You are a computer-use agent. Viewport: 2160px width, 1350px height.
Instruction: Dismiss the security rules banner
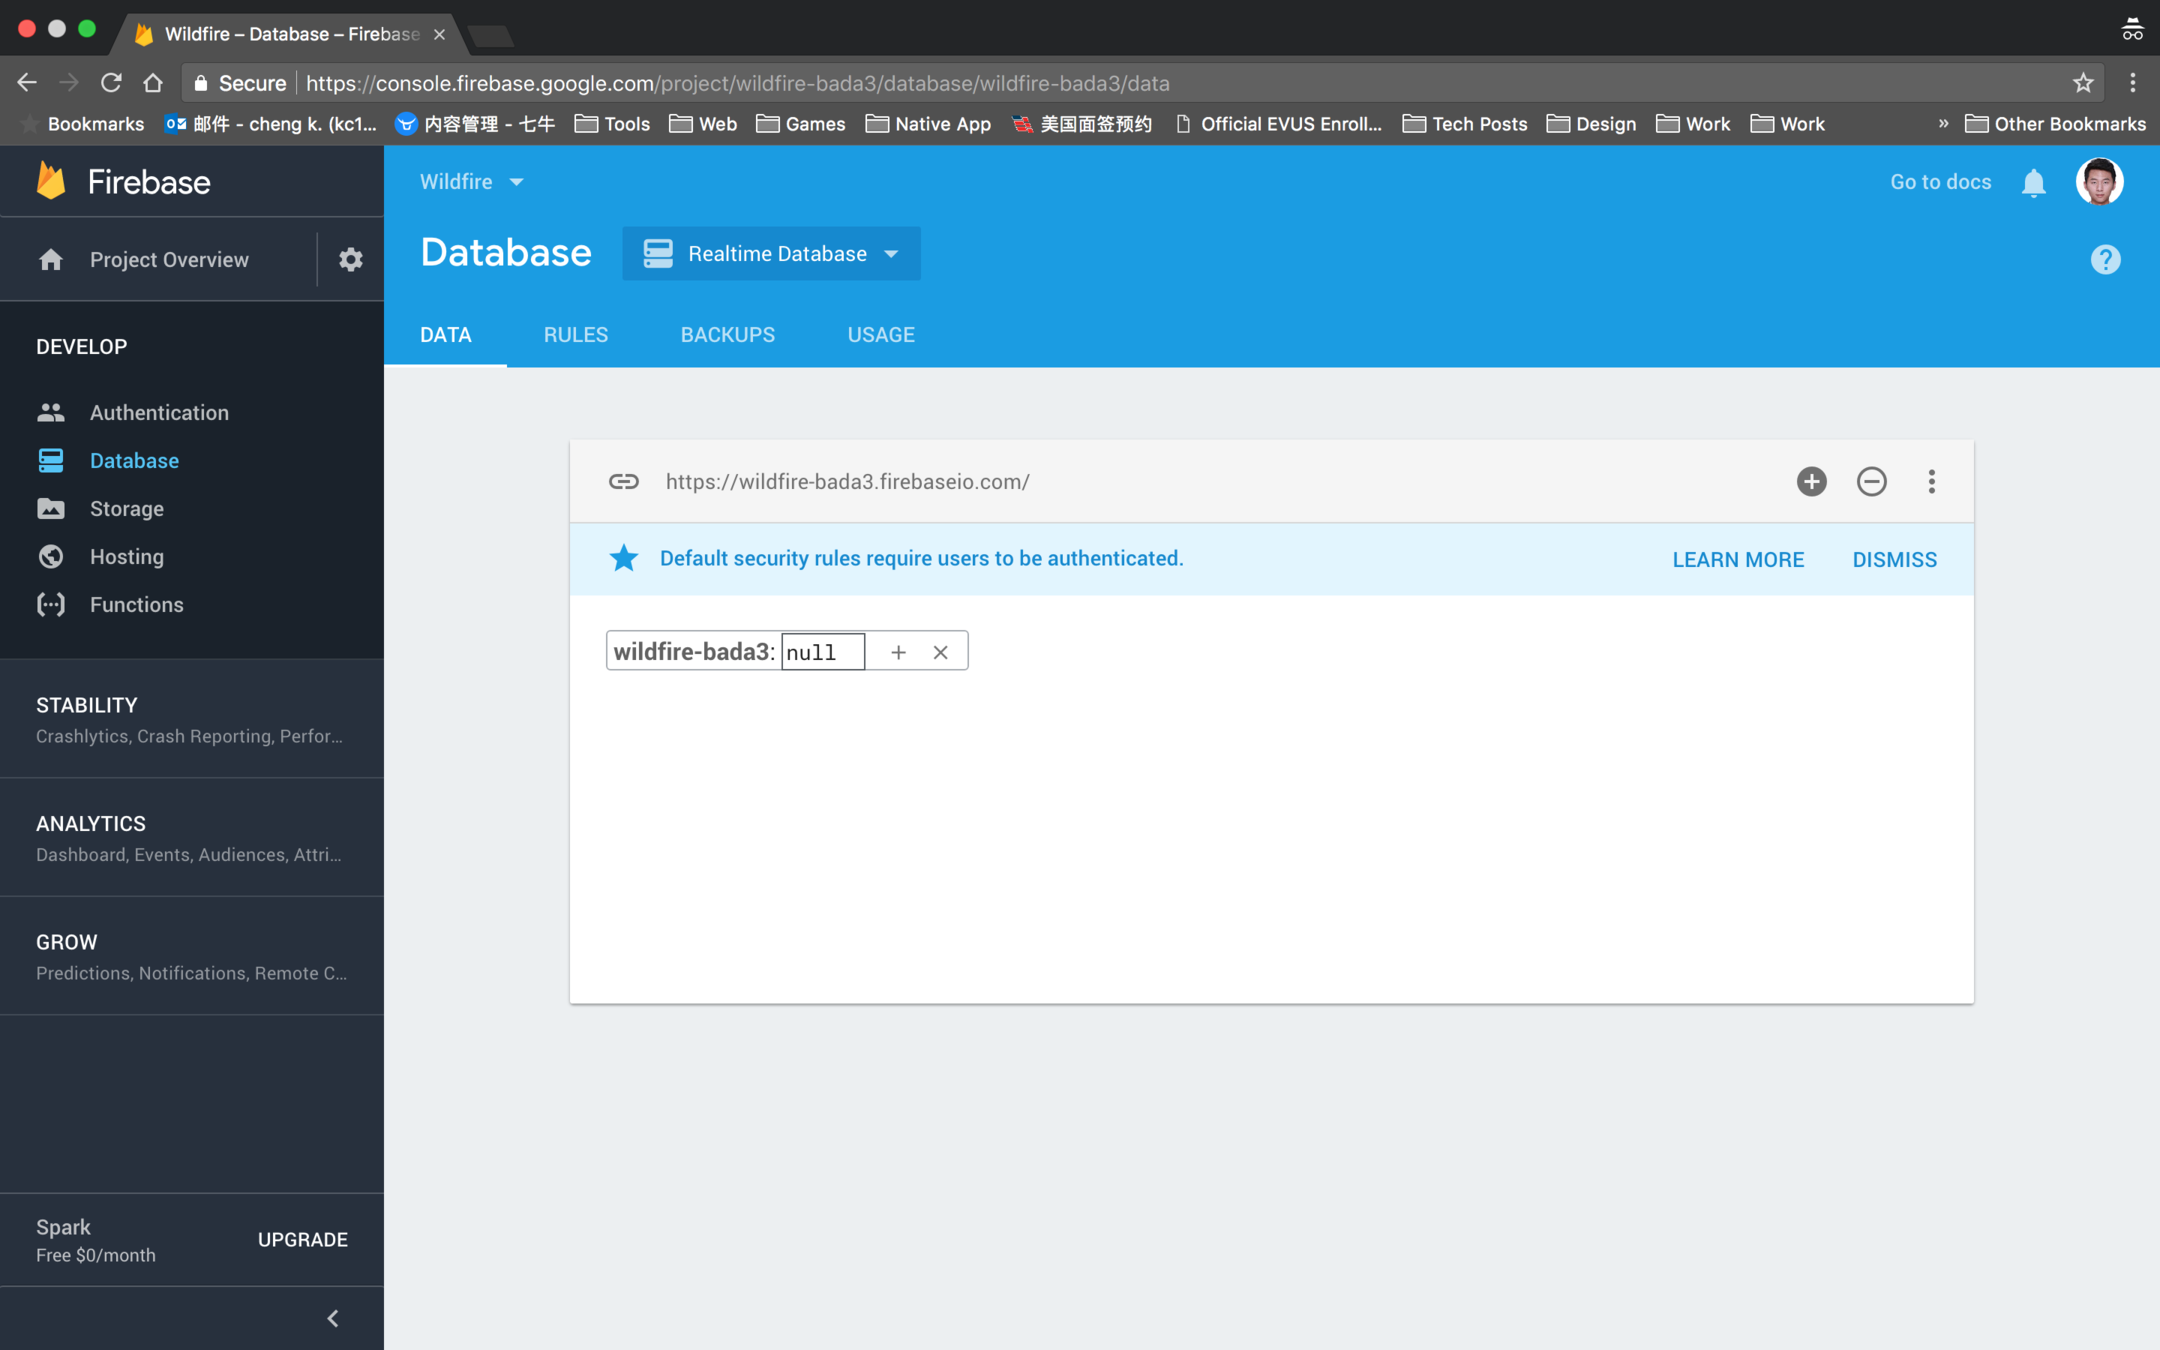click(x=1894, y=560)
